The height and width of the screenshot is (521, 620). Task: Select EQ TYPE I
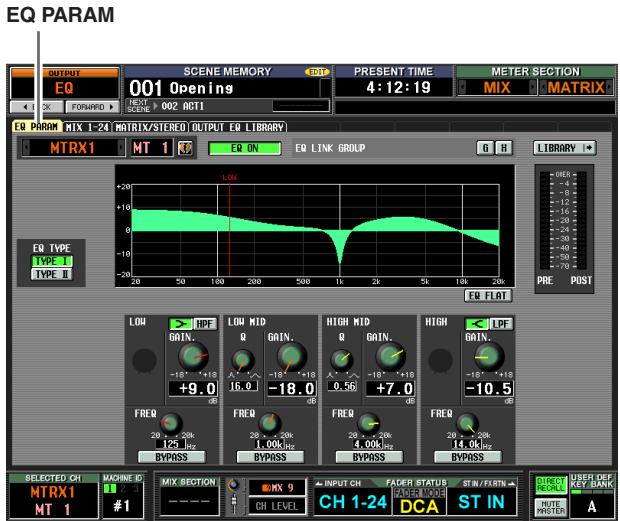coord(52,261)
